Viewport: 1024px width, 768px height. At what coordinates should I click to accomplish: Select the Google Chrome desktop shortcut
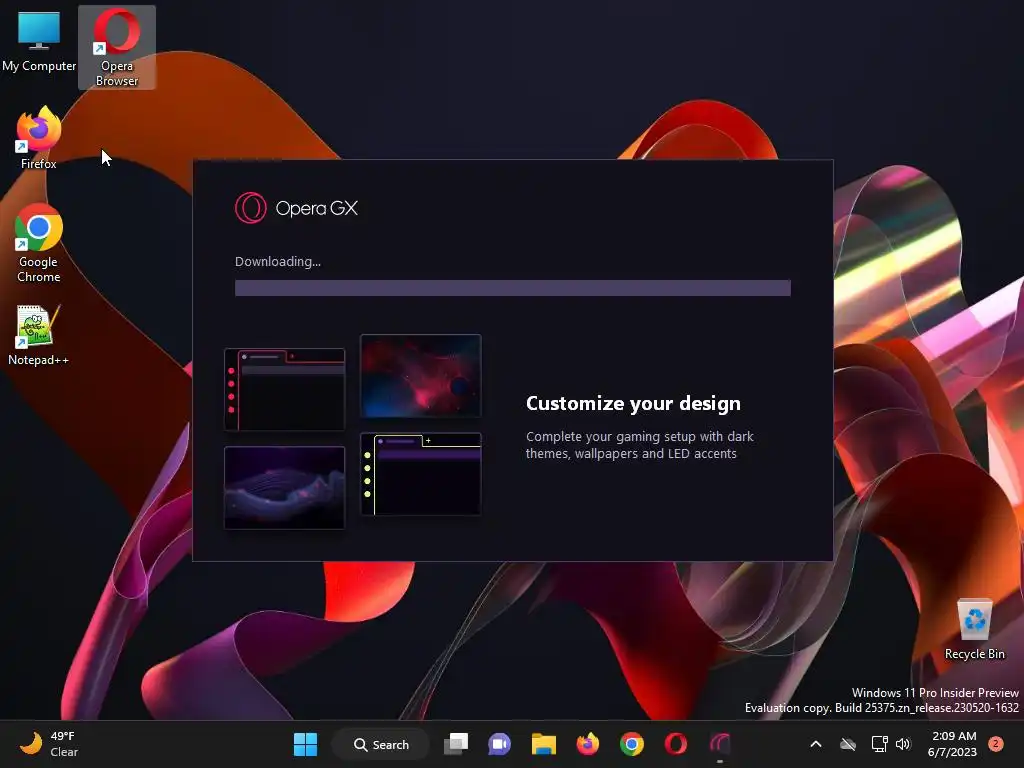pyautogui.click(x=39, y=243)
